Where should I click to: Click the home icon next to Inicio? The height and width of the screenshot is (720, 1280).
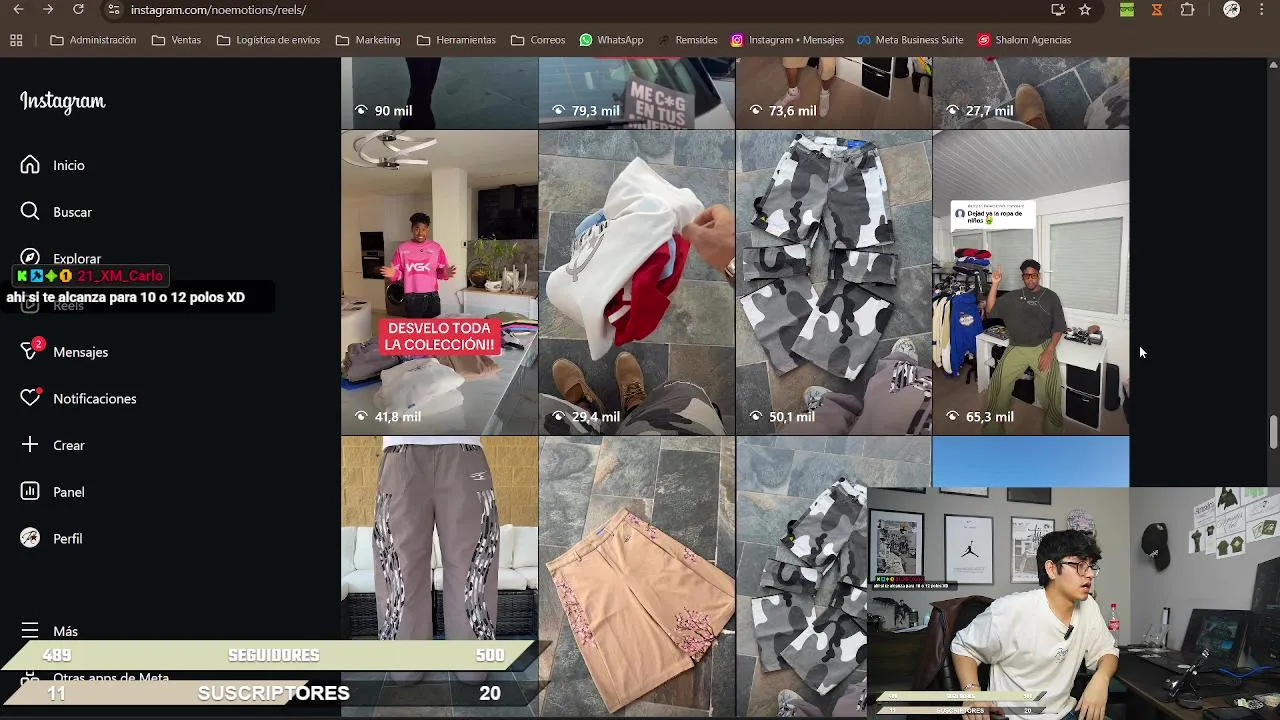[x=30, y=165]
